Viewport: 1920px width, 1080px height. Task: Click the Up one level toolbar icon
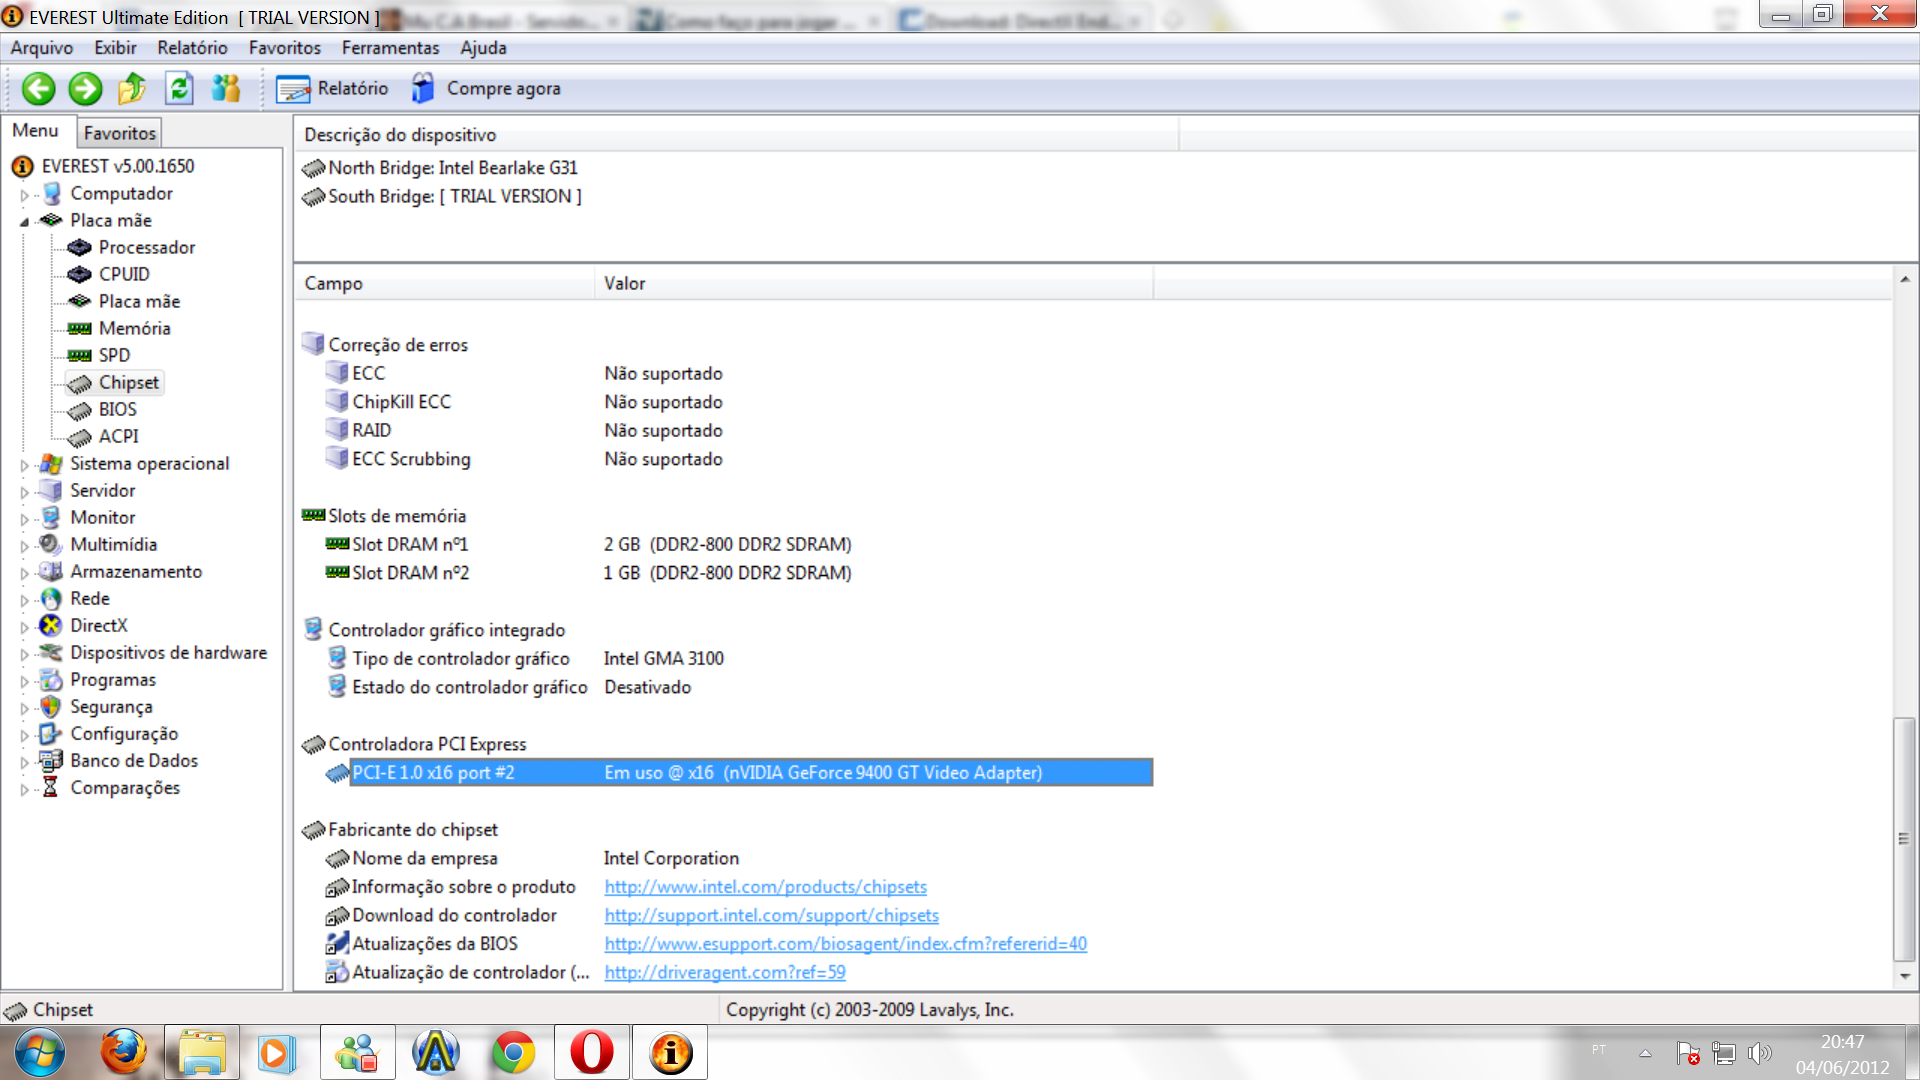coord(132,89)
